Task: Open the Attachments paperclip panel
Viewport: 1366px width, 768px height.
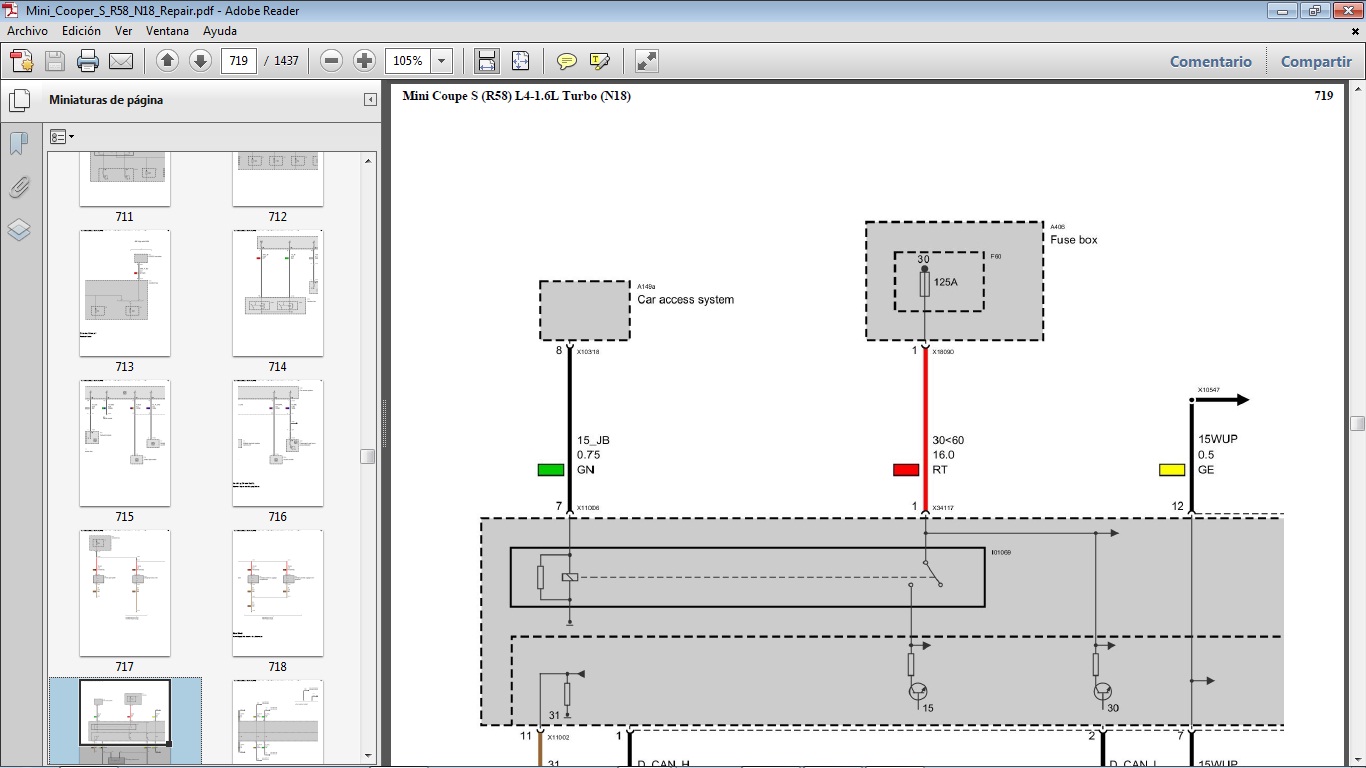Action: coord(19,187)
